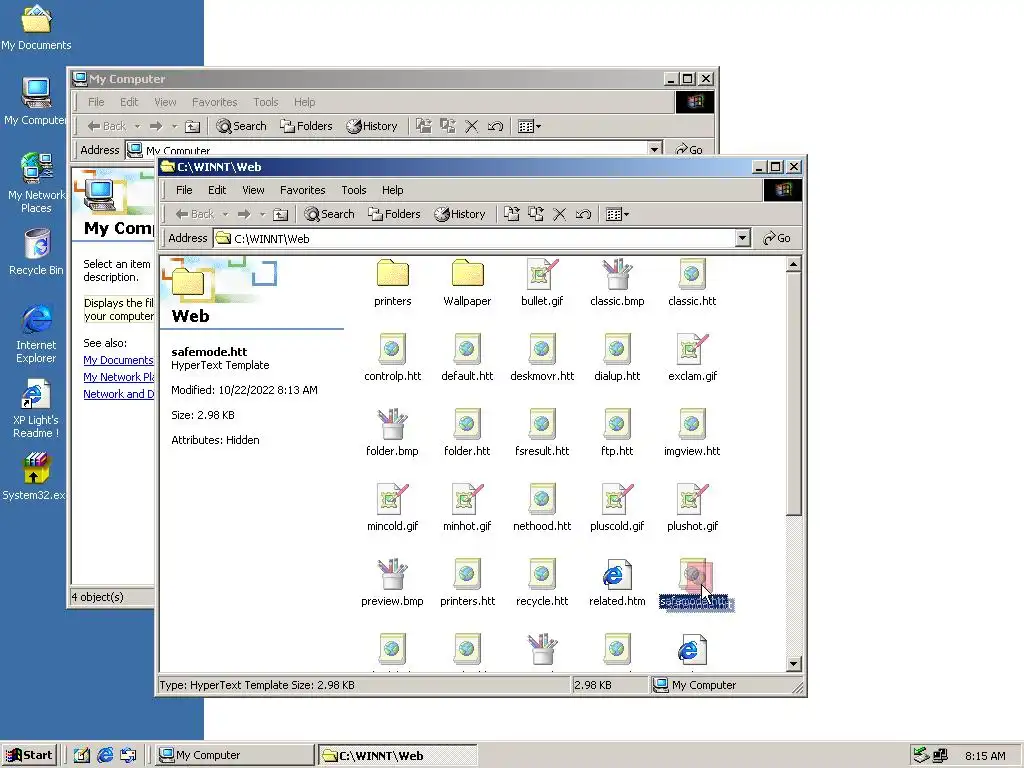Open the Wallpaper folder

[x=467, y=273]
